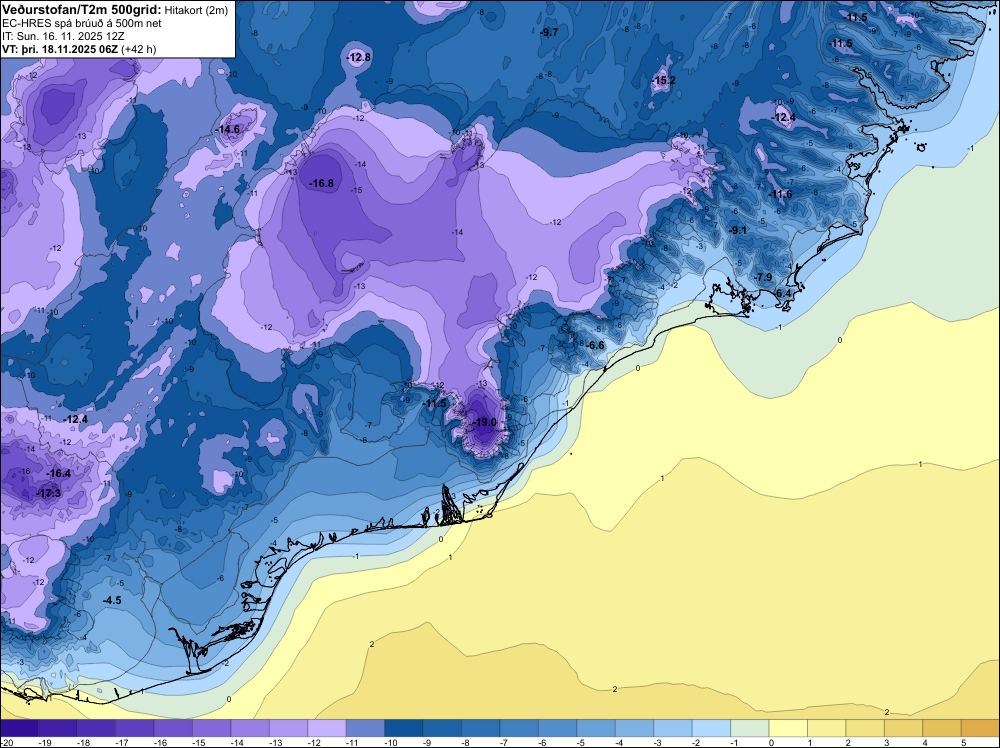This screenshot has width=1000, height=748.
Task: Click the -15.2 temperature label
Action: [663, 80]
